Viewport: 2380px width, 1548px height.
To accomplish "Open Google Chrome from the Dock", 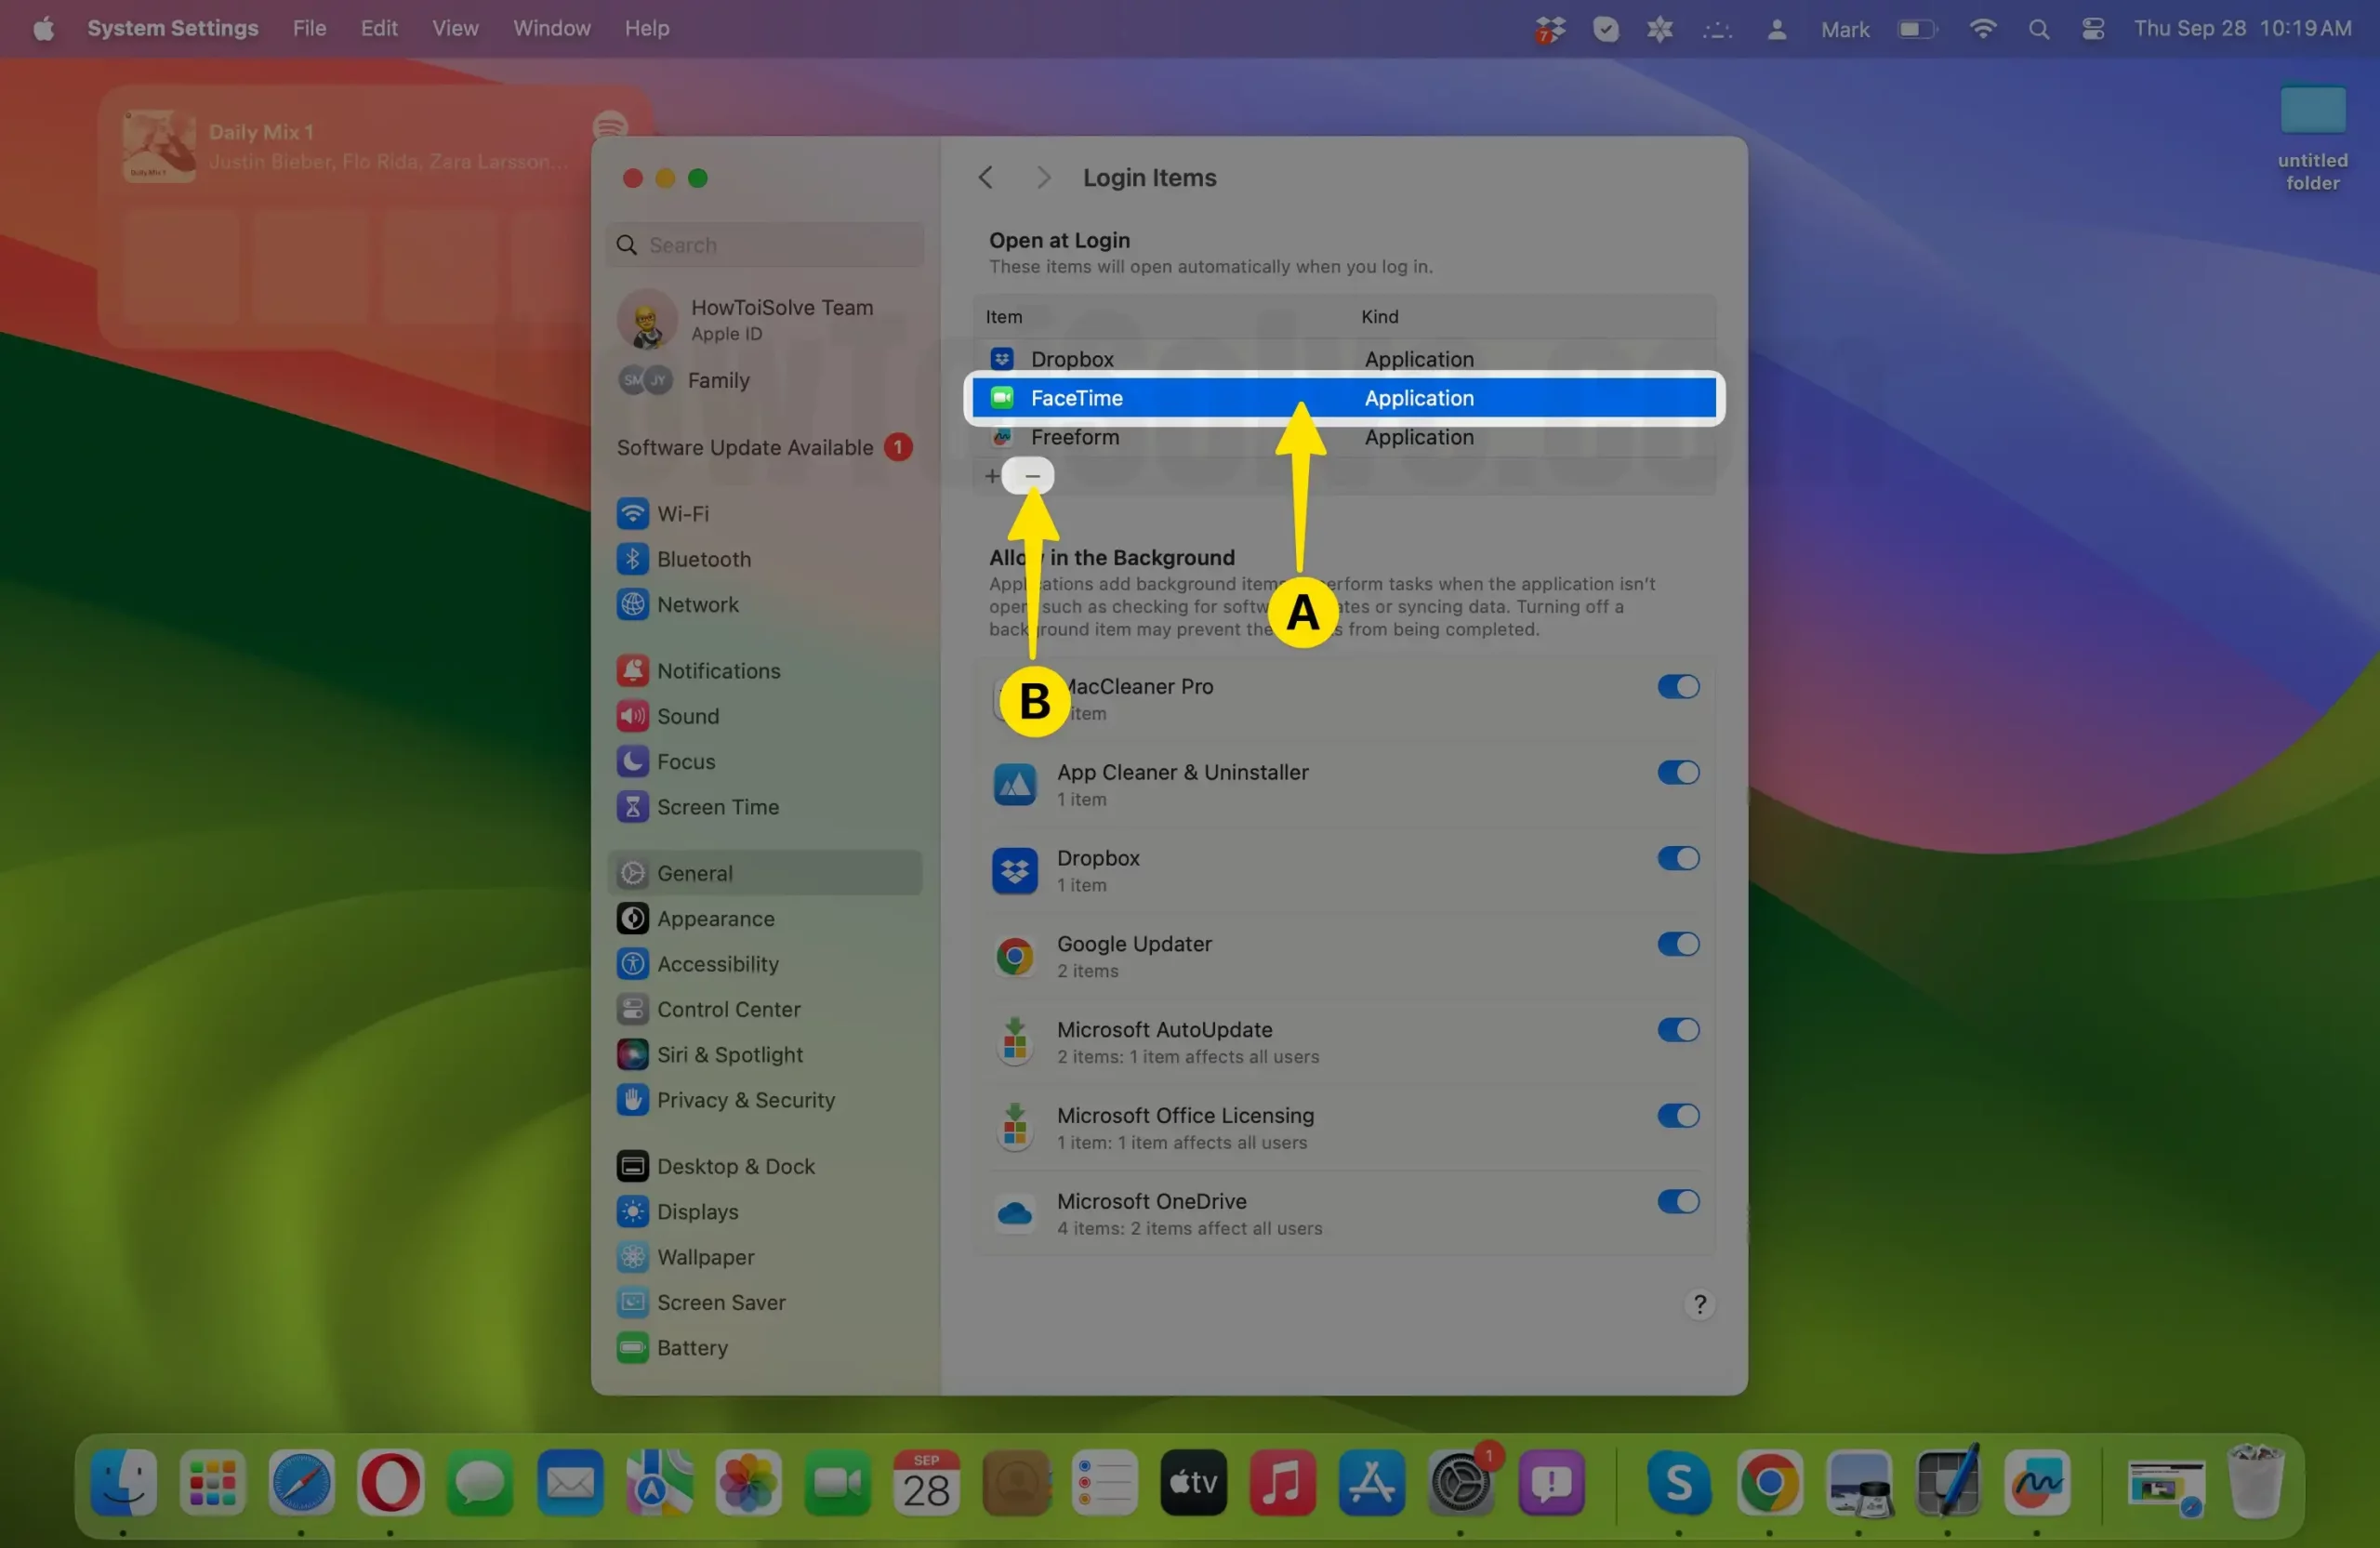I will coord(1769,1482).
